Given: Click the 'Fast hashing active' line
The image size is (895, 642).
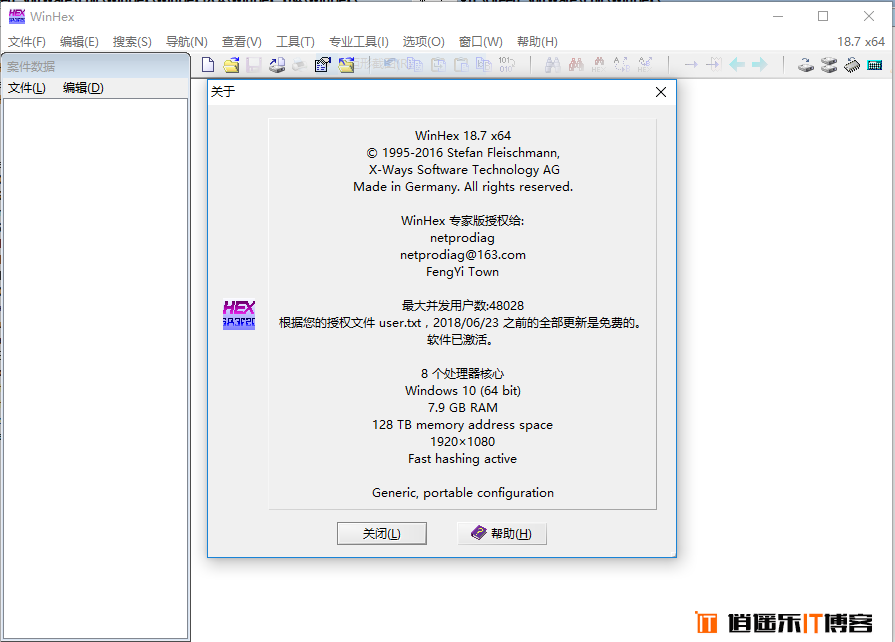Looking at the screenshot, I should (462, 459).
